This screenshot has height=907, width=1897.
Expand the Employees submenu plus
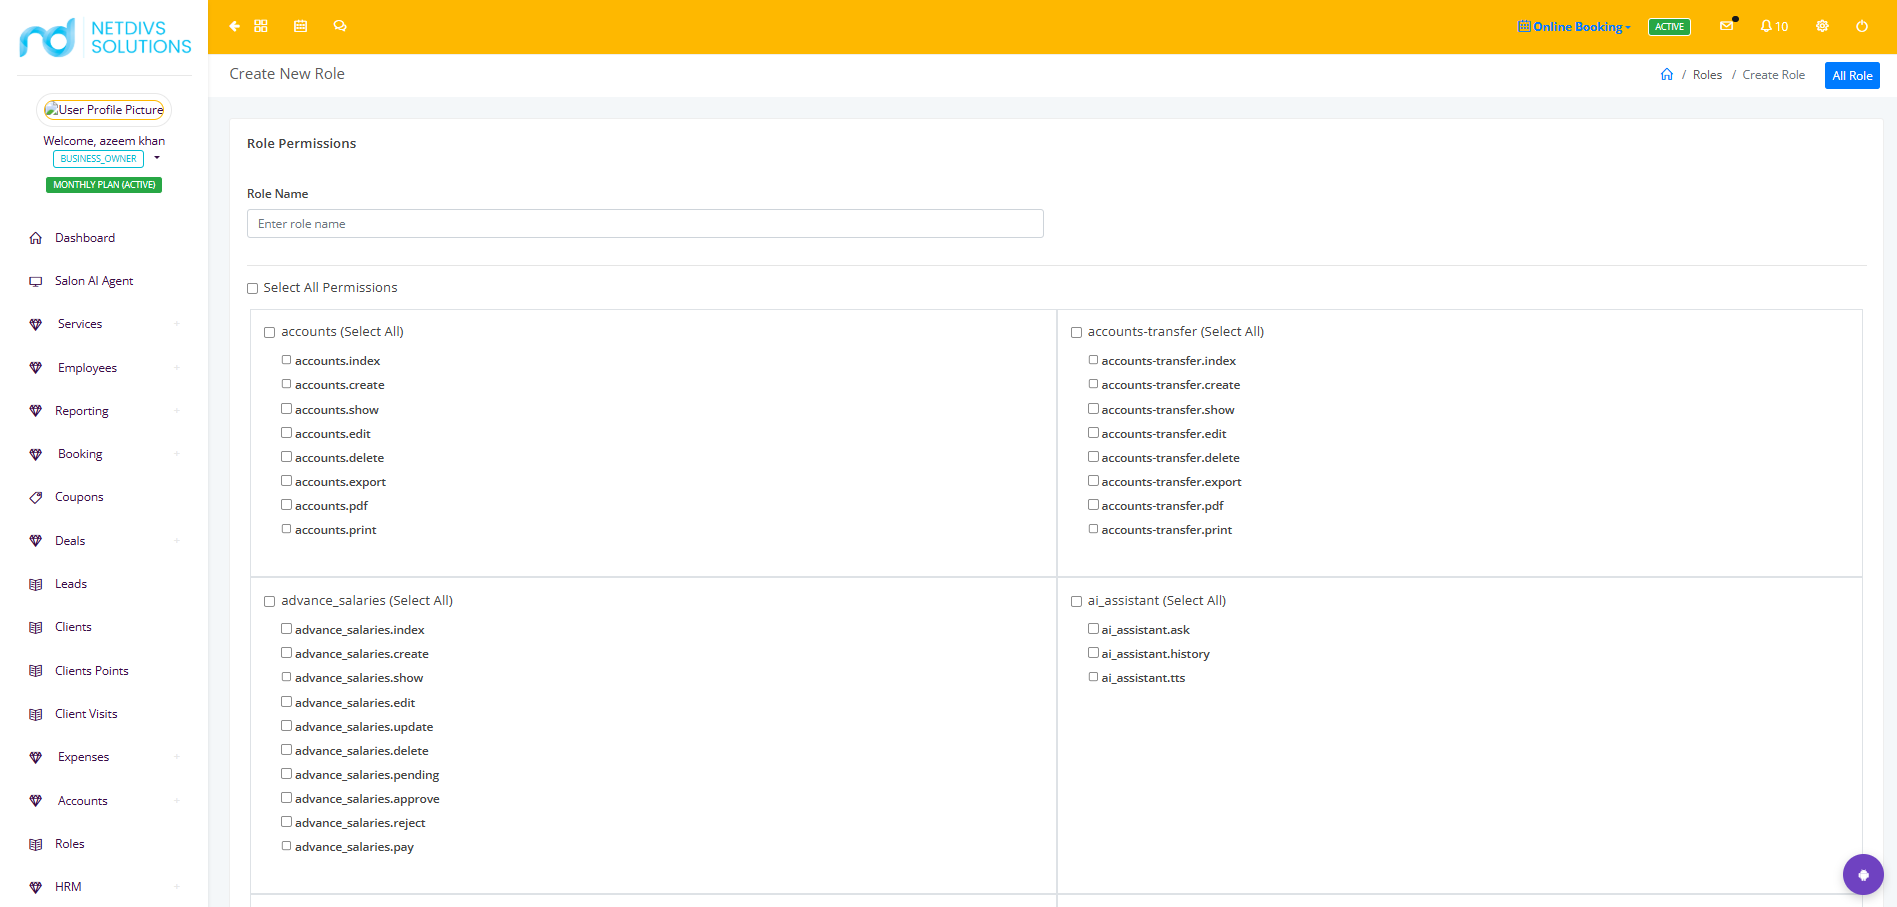[x=177, y=368]
